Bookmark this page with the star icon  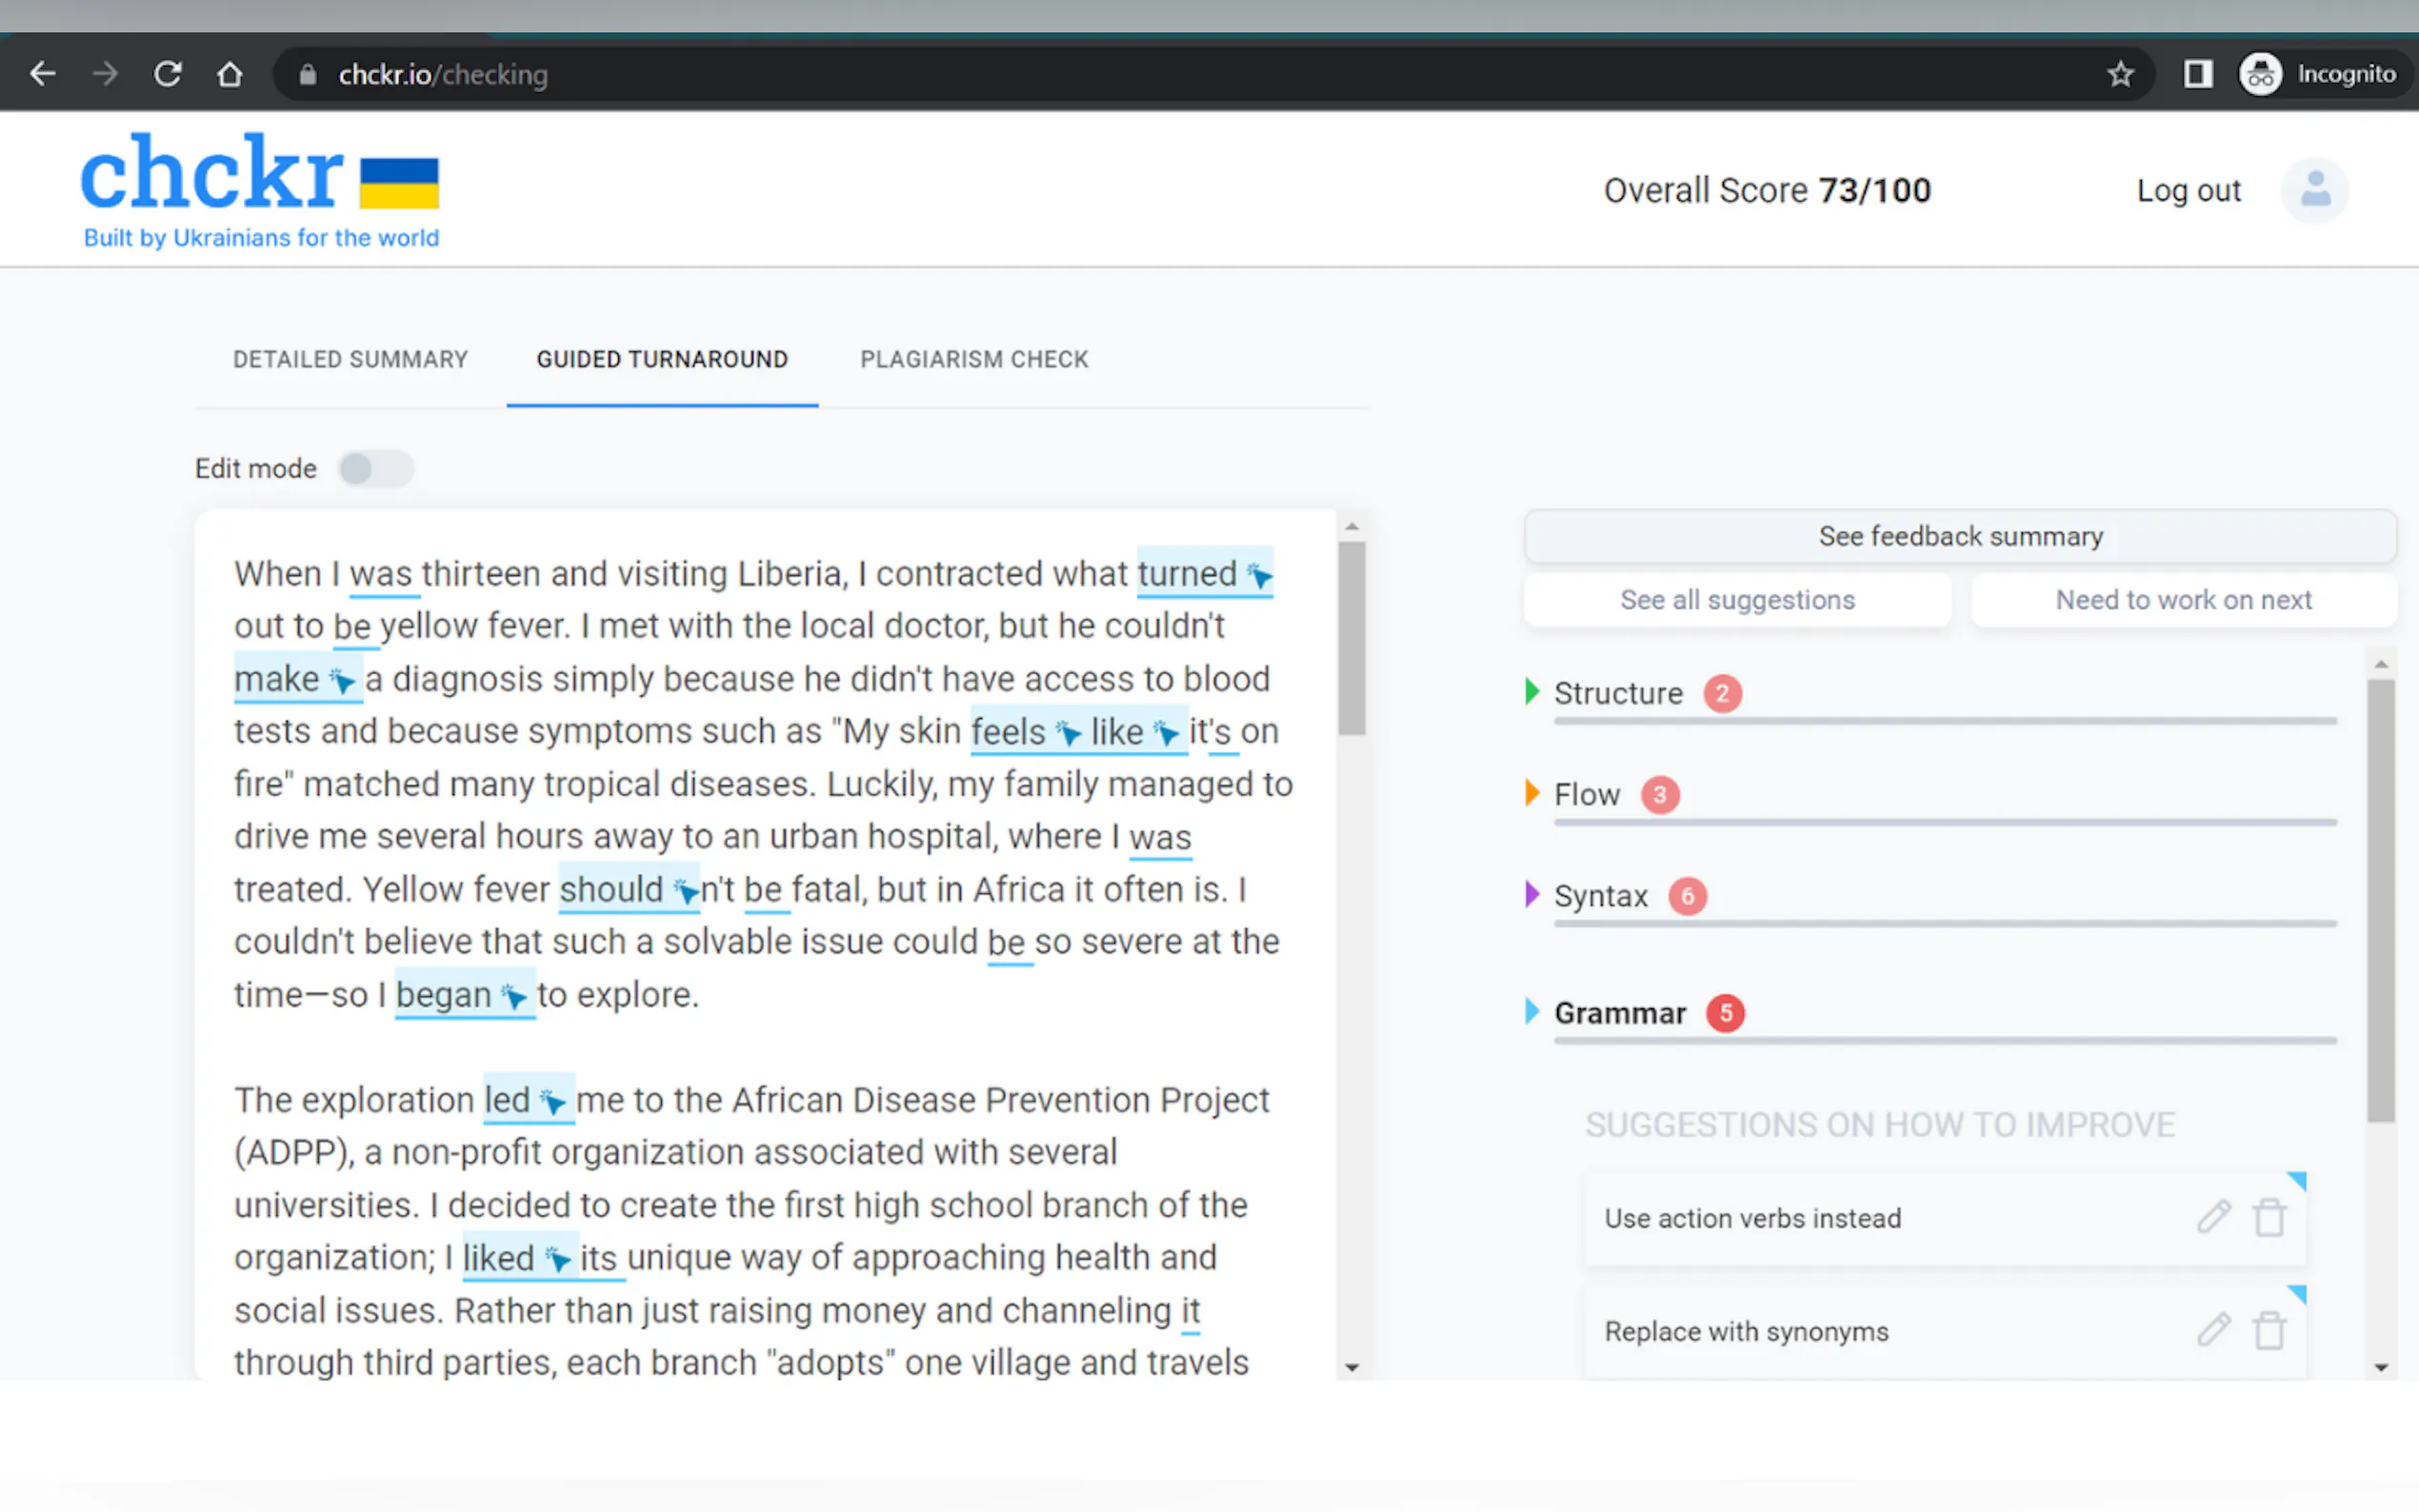click(x=2120, y=74)
